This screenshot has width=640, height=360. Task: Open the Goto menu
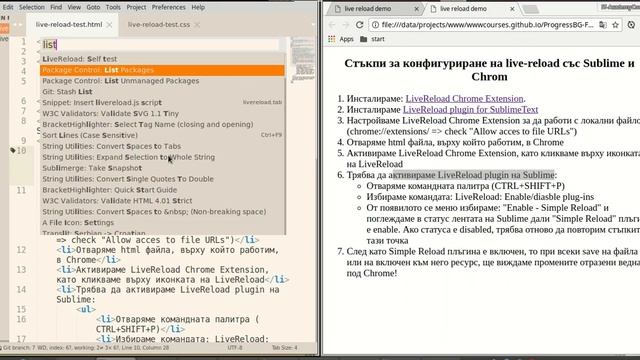[93, 7]
